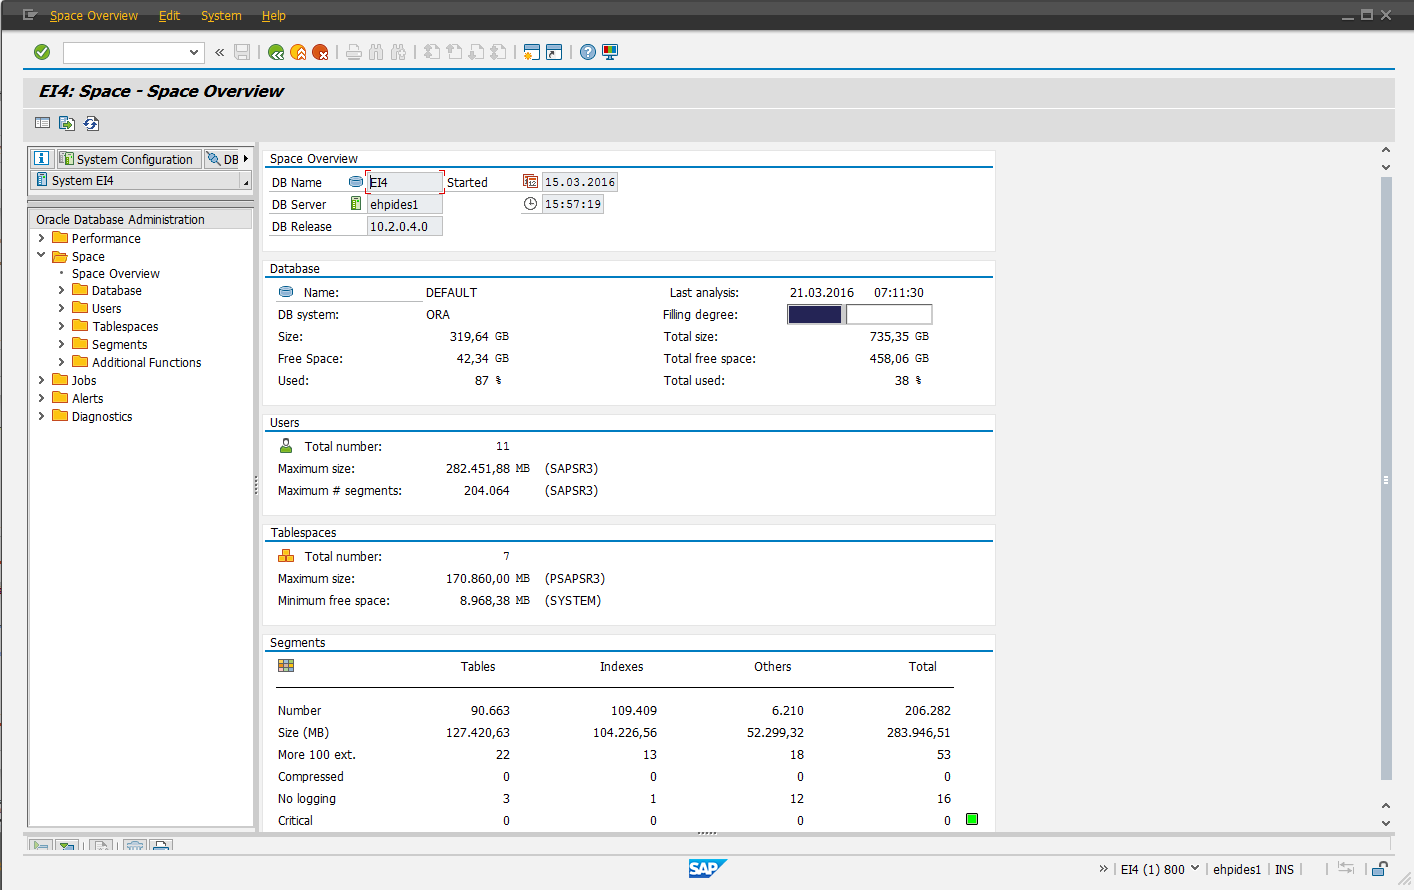
Task: Click the Help question mark icon
Action: pyautogui.click(x=588, y=52)
